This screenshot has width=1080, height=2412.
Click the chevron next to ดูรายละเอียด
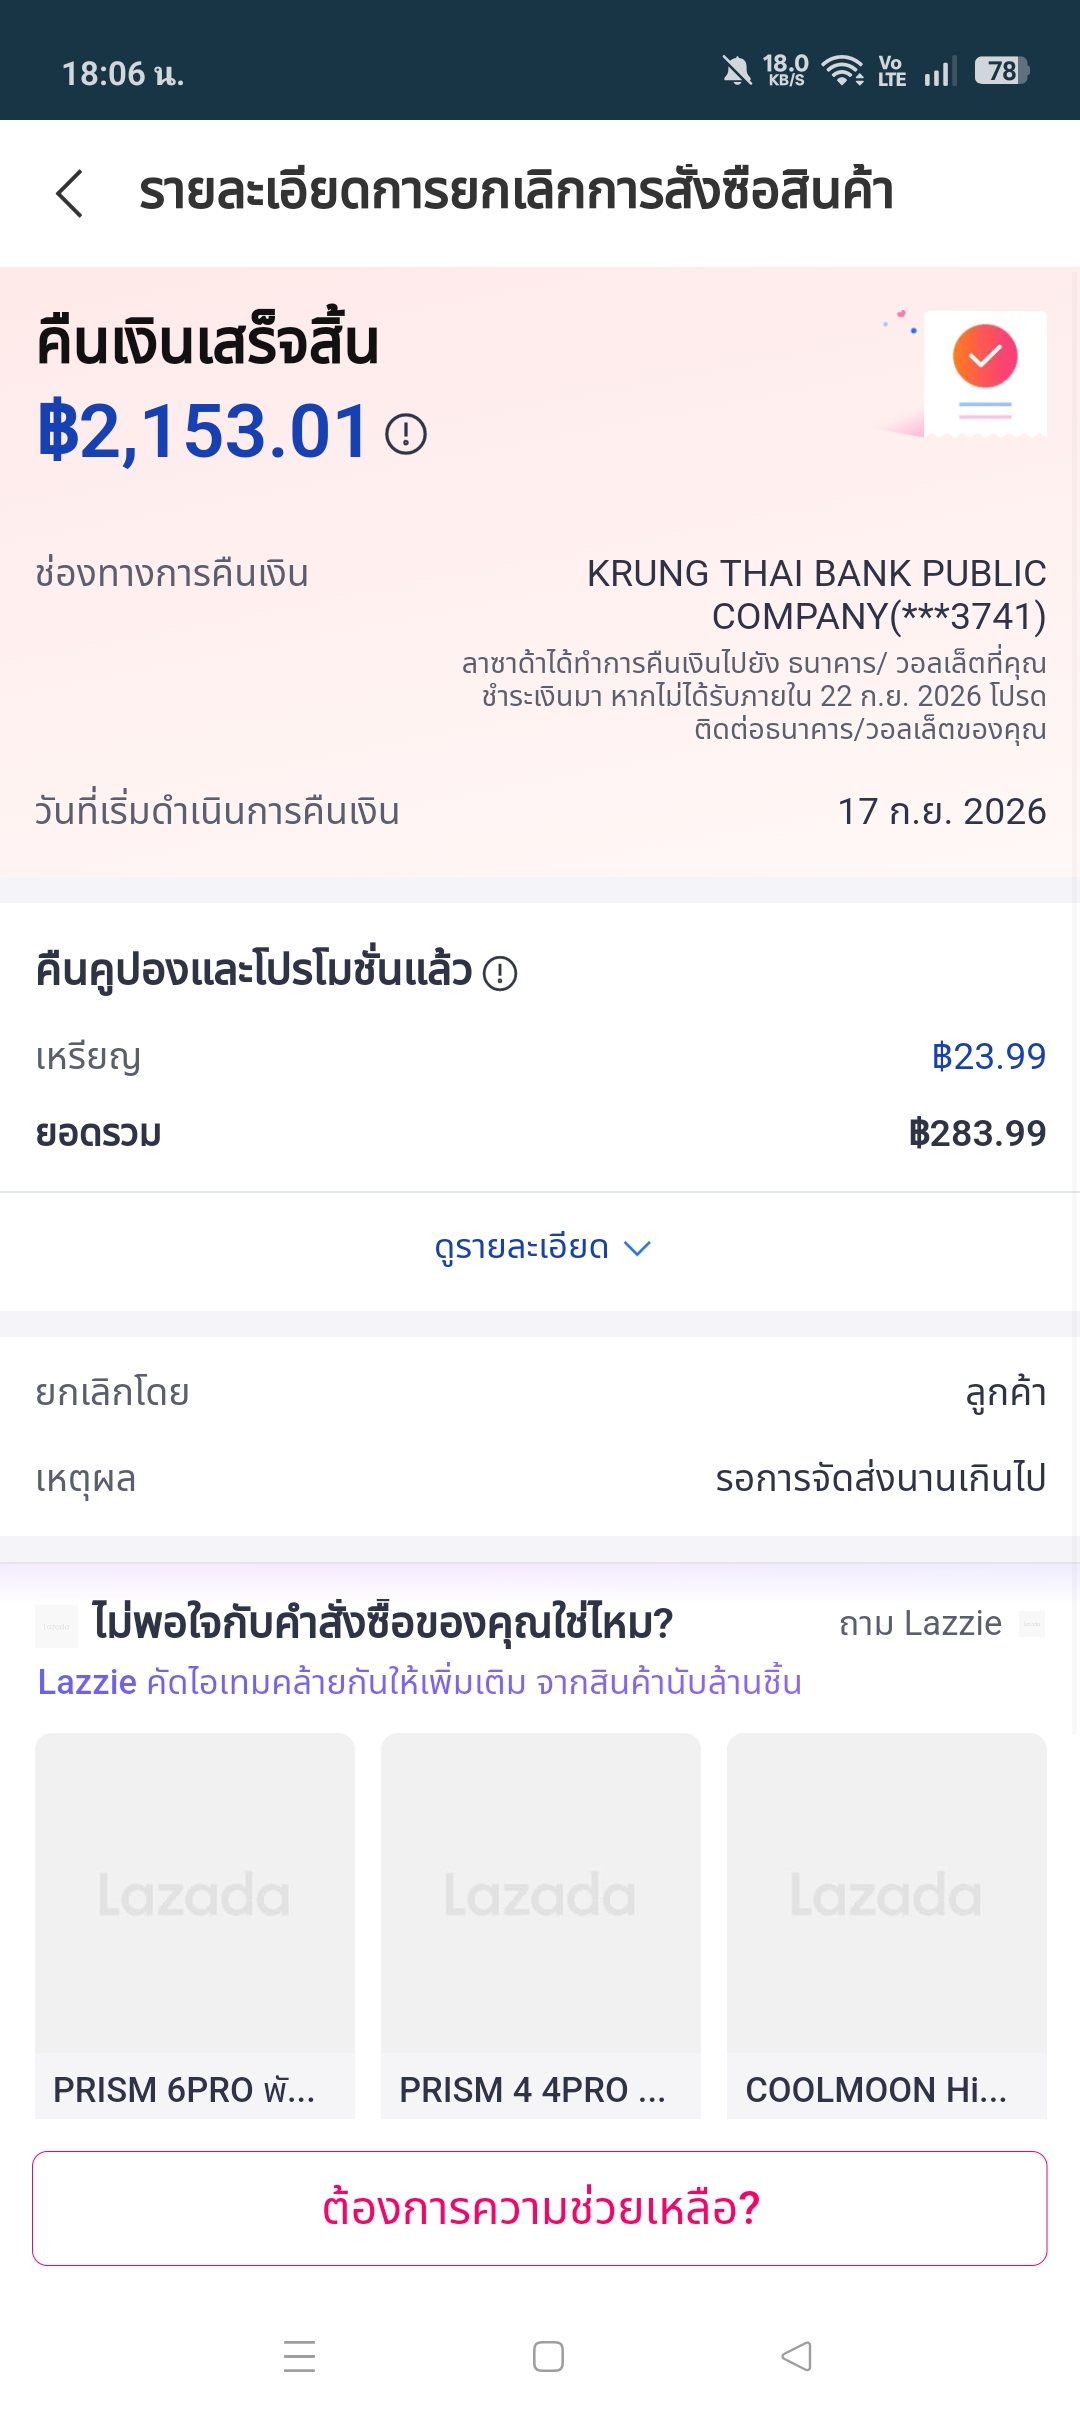637,1248
